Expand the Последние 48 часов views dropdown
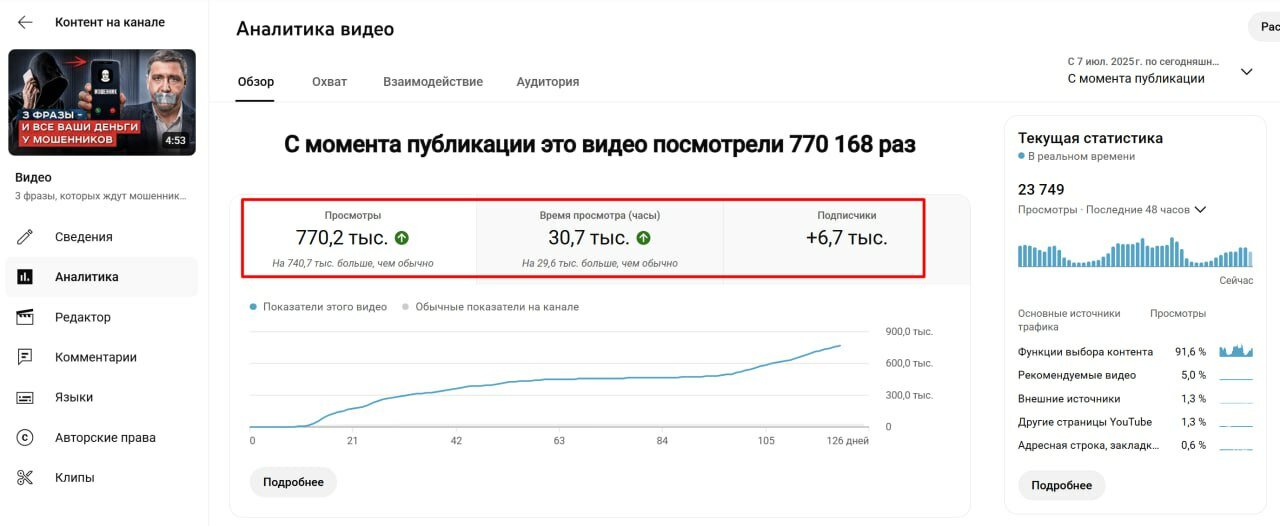This screenshot has height=526, width=1280. coord(1200,210)
